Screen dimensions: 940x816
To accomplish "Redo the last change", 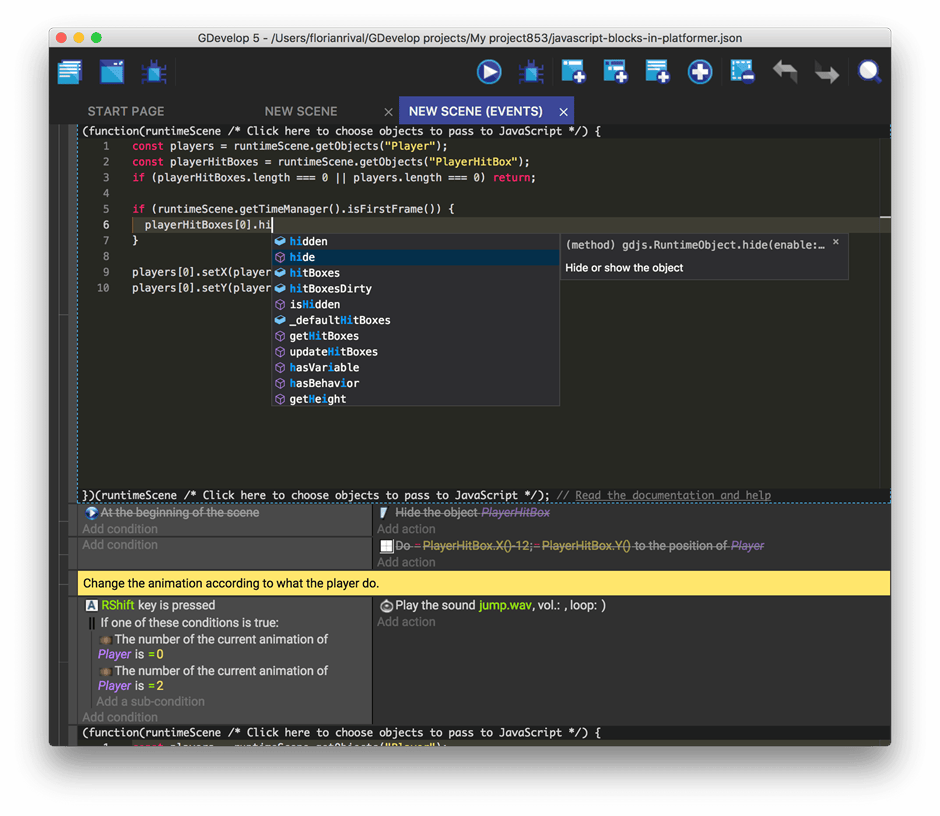I will click(827, 72).
